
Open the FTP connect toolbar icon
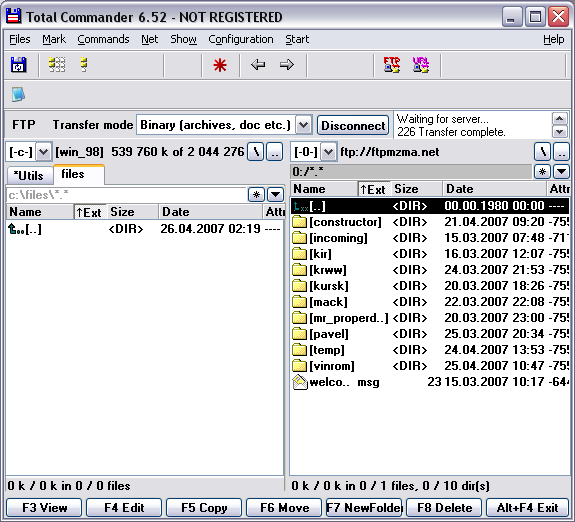click(x=392, y=65)
